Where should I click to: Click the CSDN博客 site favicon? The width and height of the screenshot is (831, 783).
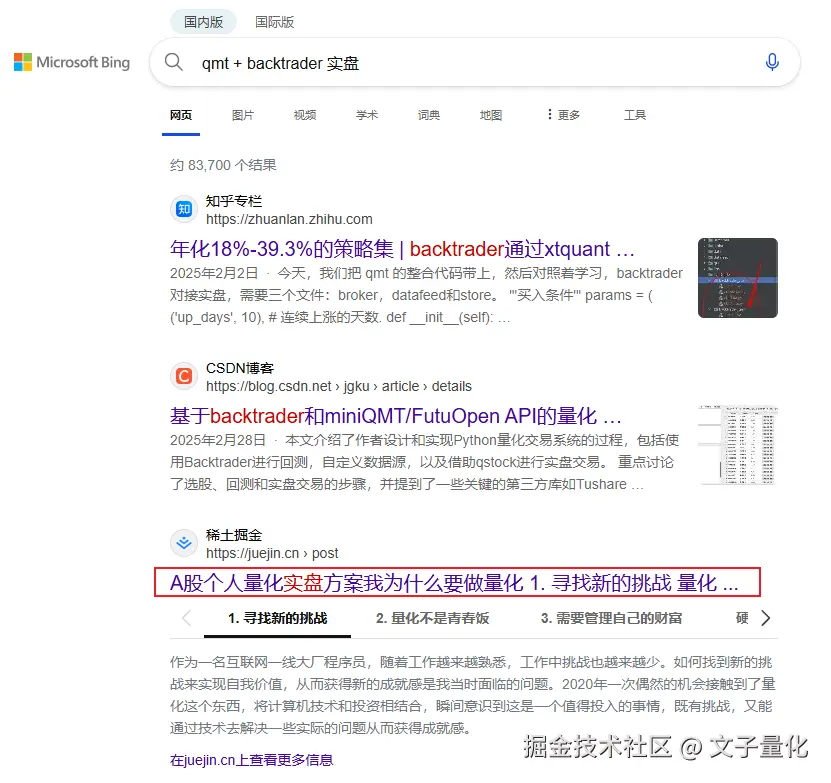point(184,376)
